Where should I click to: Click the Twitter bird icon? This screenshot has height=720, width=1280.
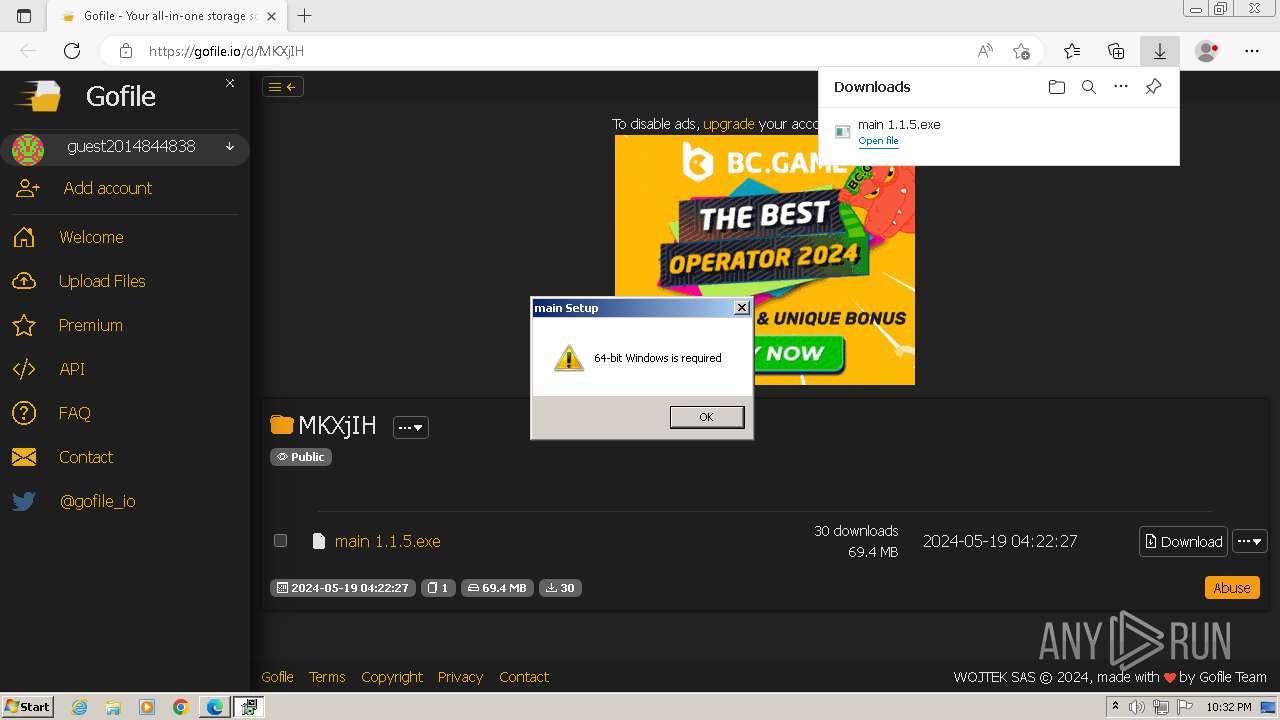pos(24,501)
